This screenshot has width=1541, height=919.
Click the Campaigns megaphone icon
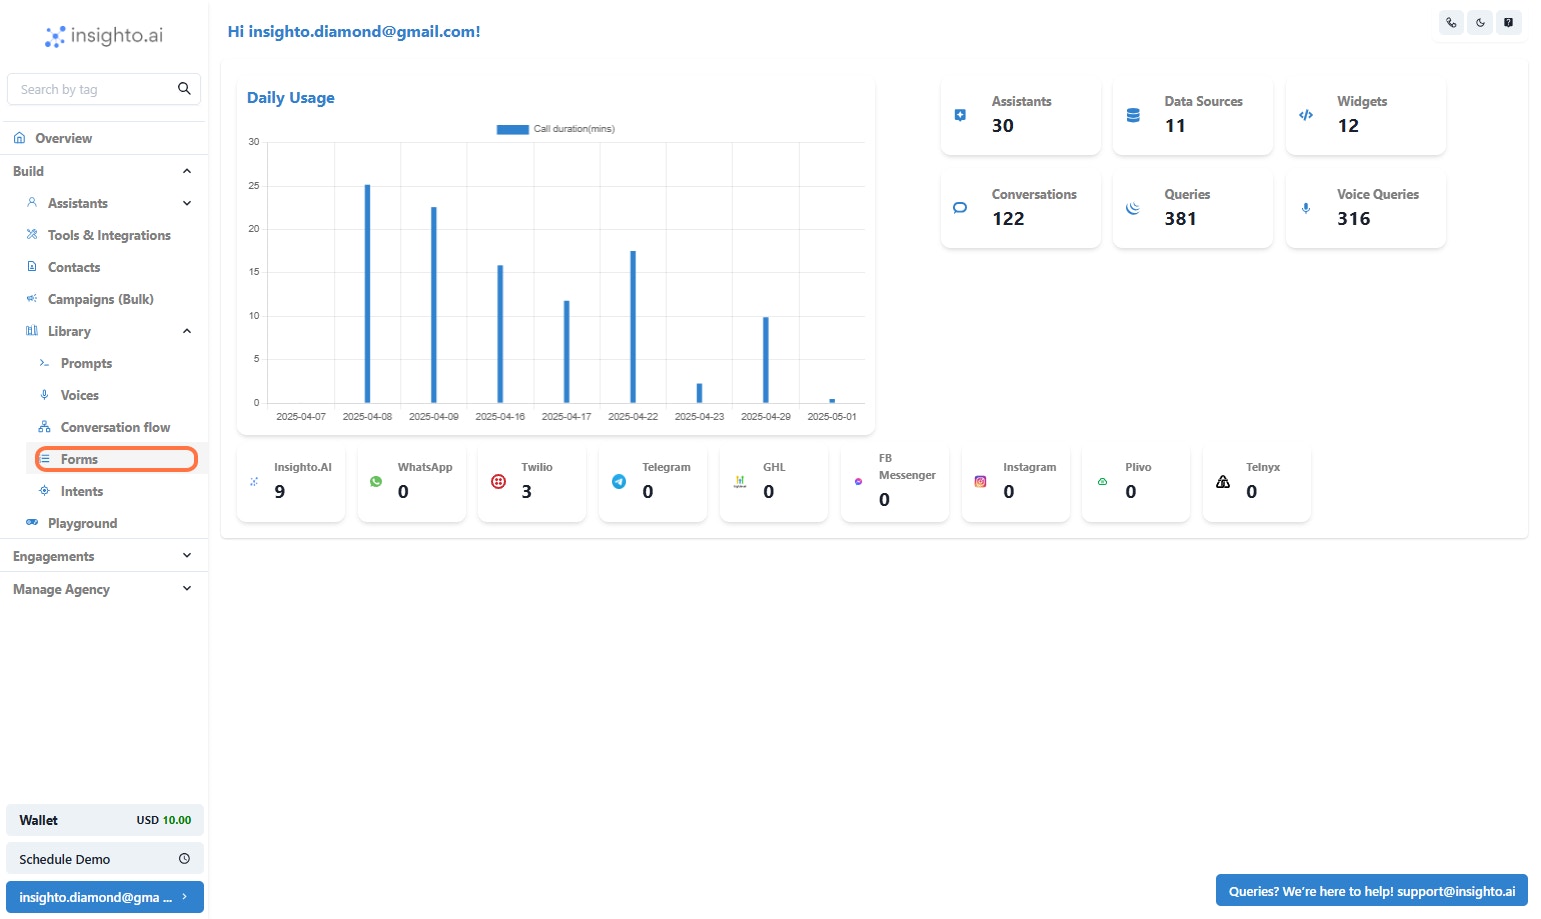(32, 299)
